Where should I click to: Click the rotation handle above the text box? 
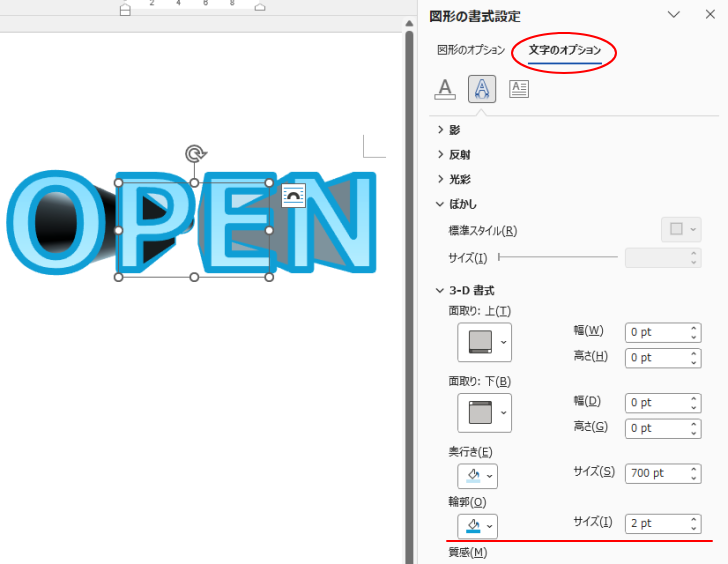[195, 153]
